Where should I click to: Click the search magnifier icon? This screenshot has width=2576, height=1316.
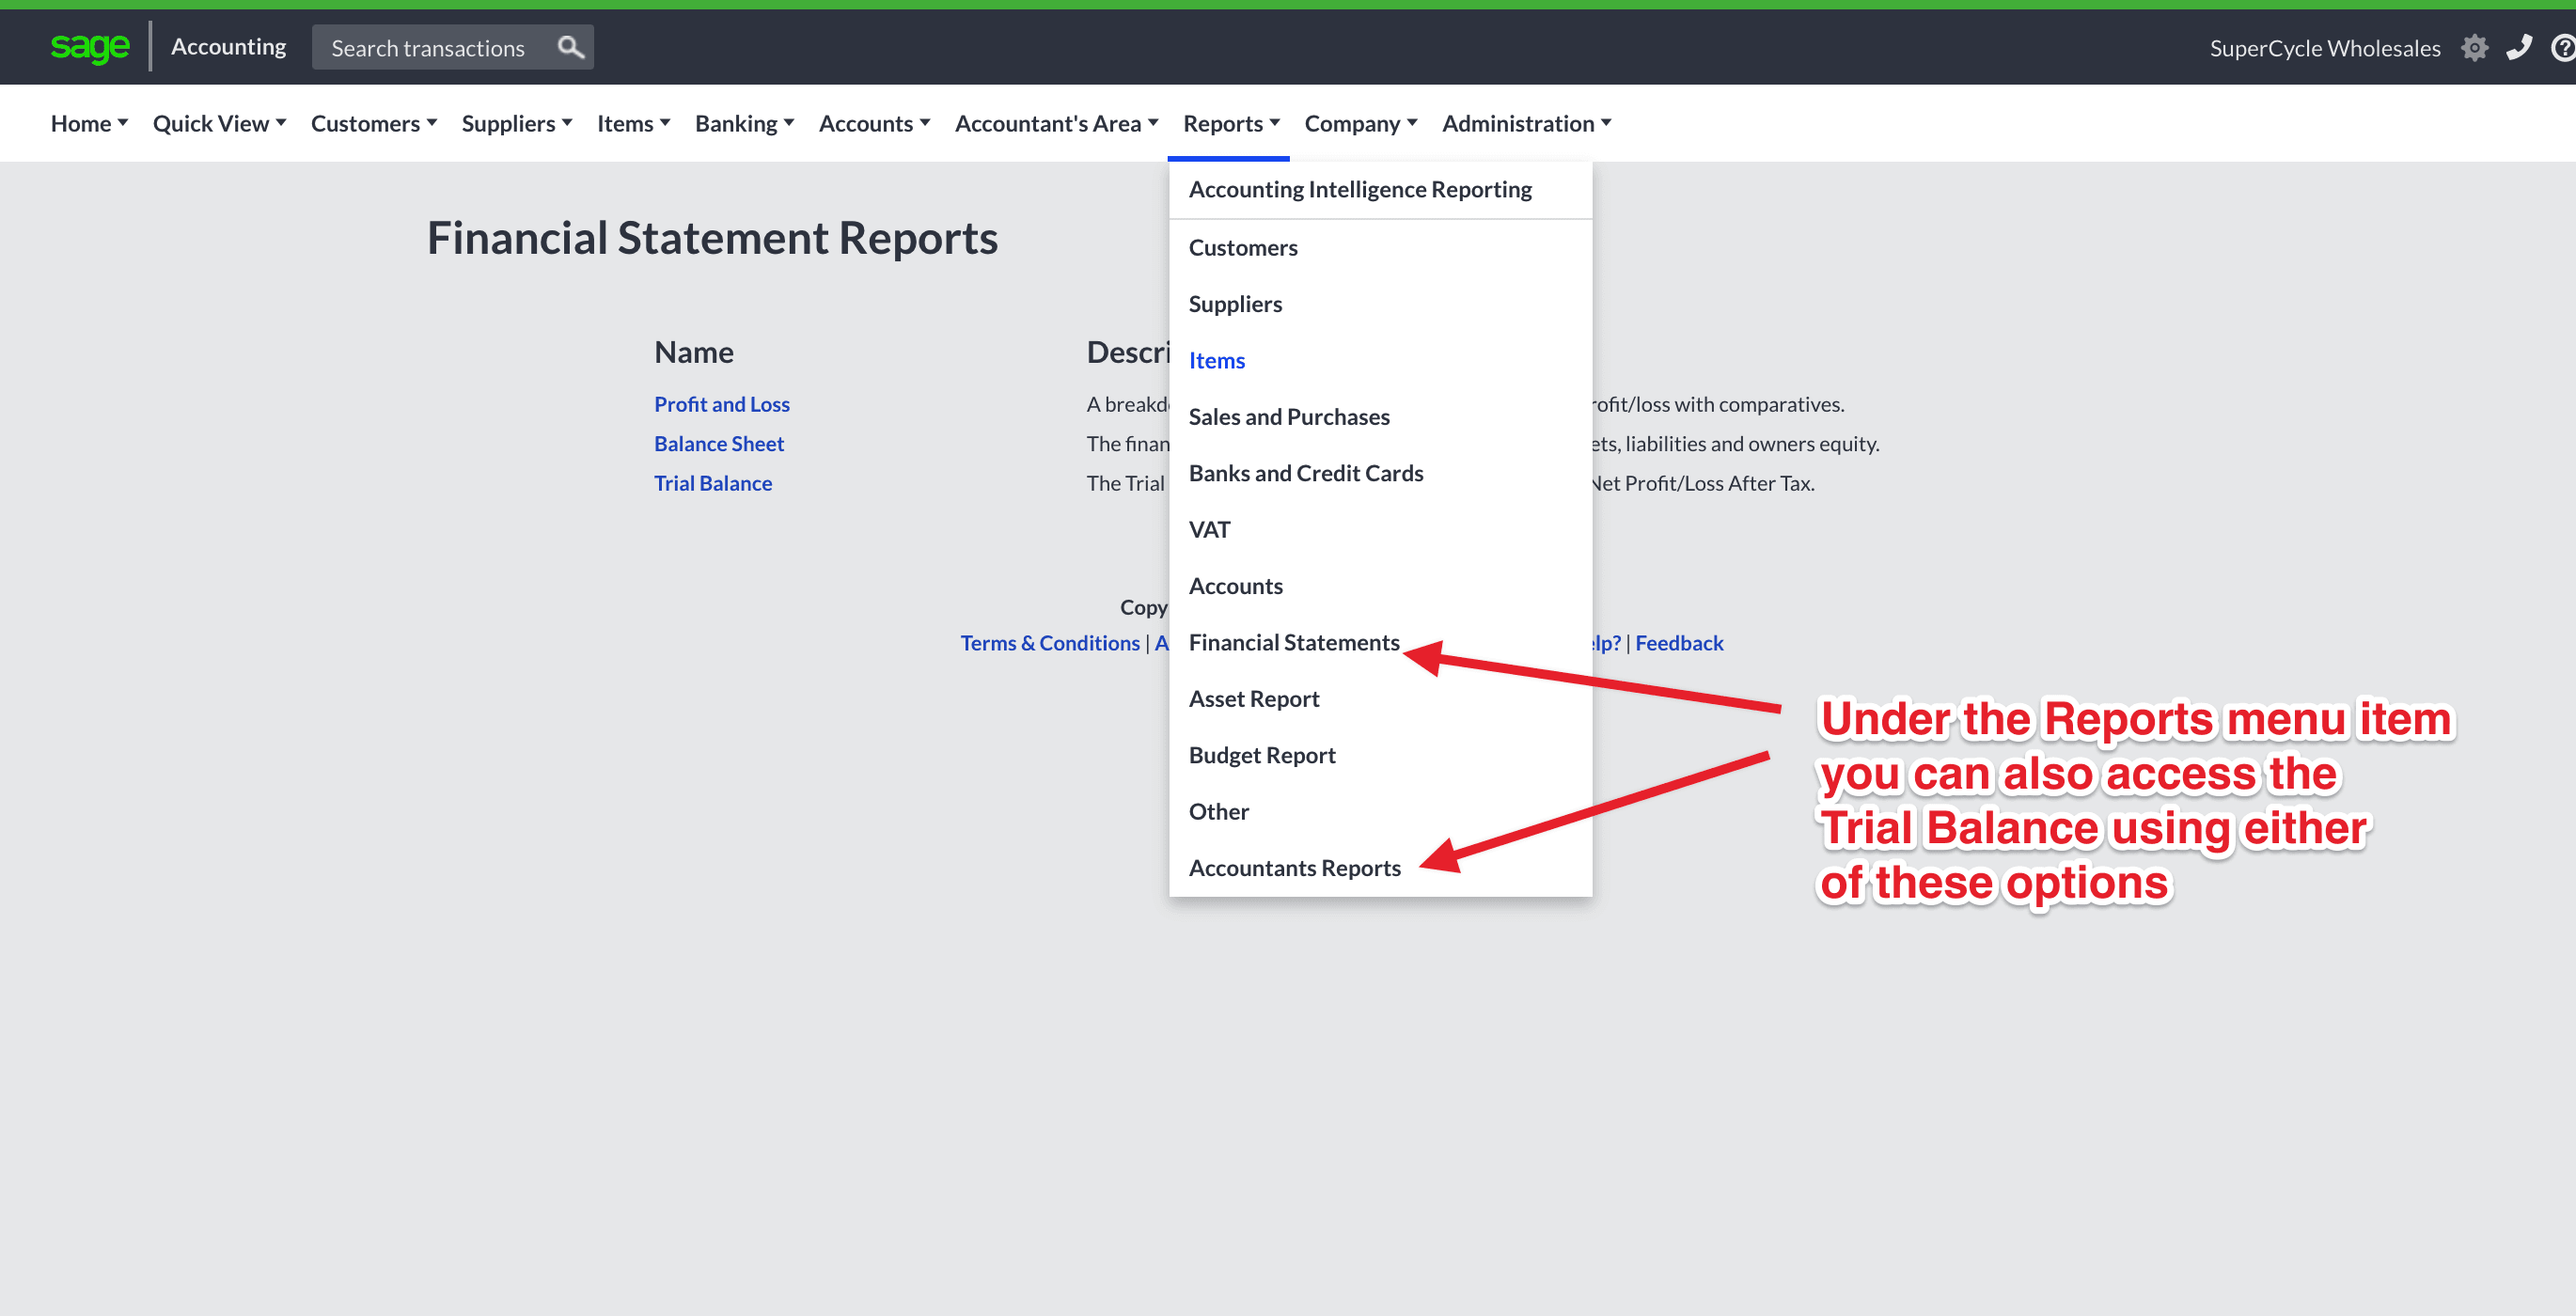(x=570, y=47)
